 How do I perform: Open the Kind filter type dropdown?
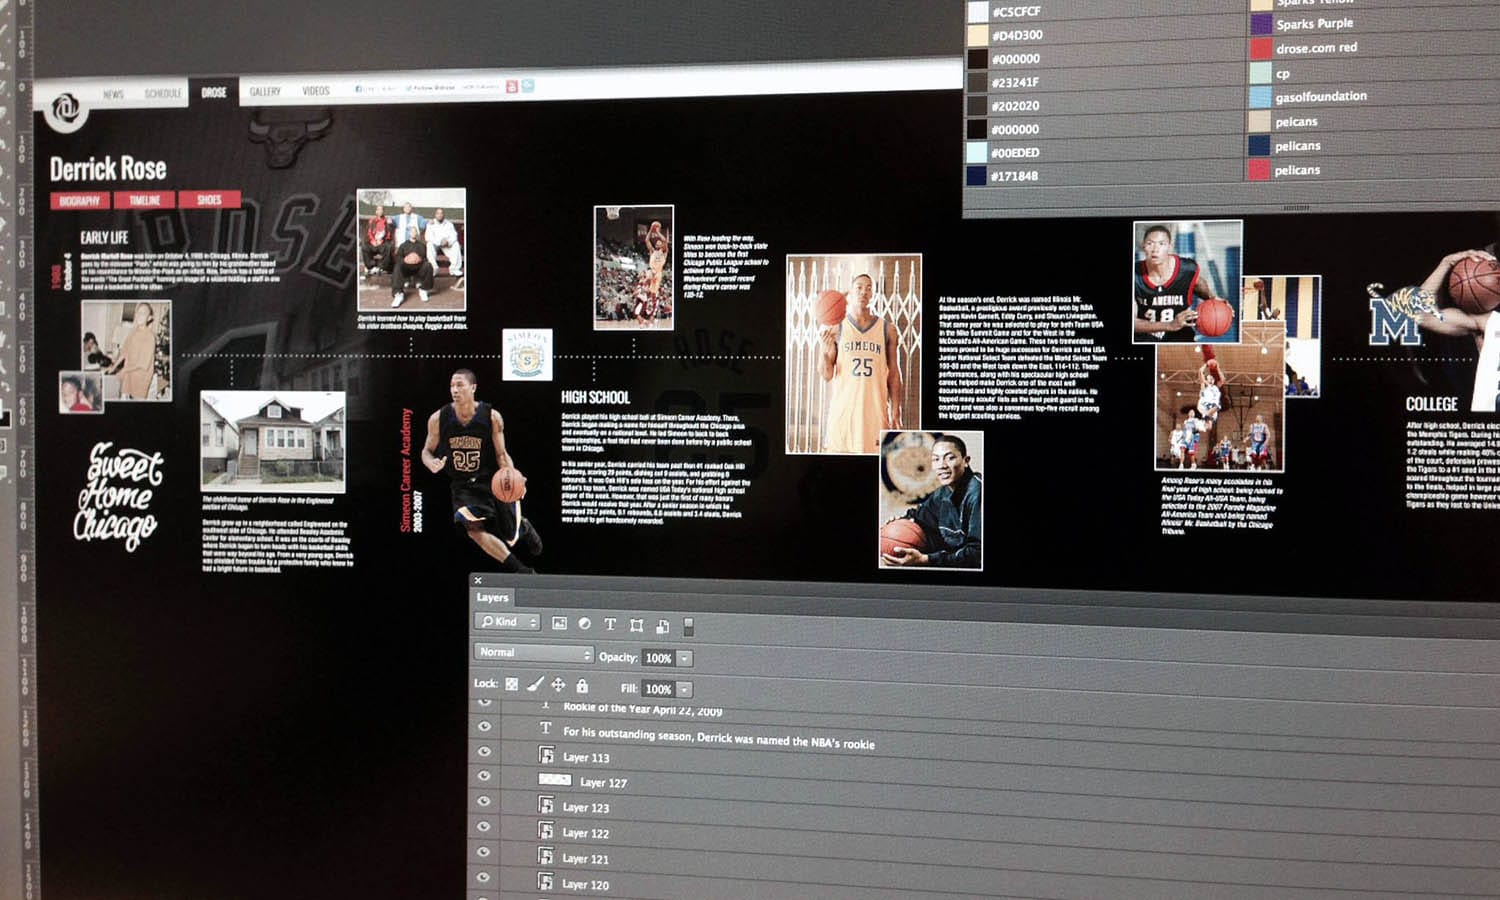pos(507,622)
